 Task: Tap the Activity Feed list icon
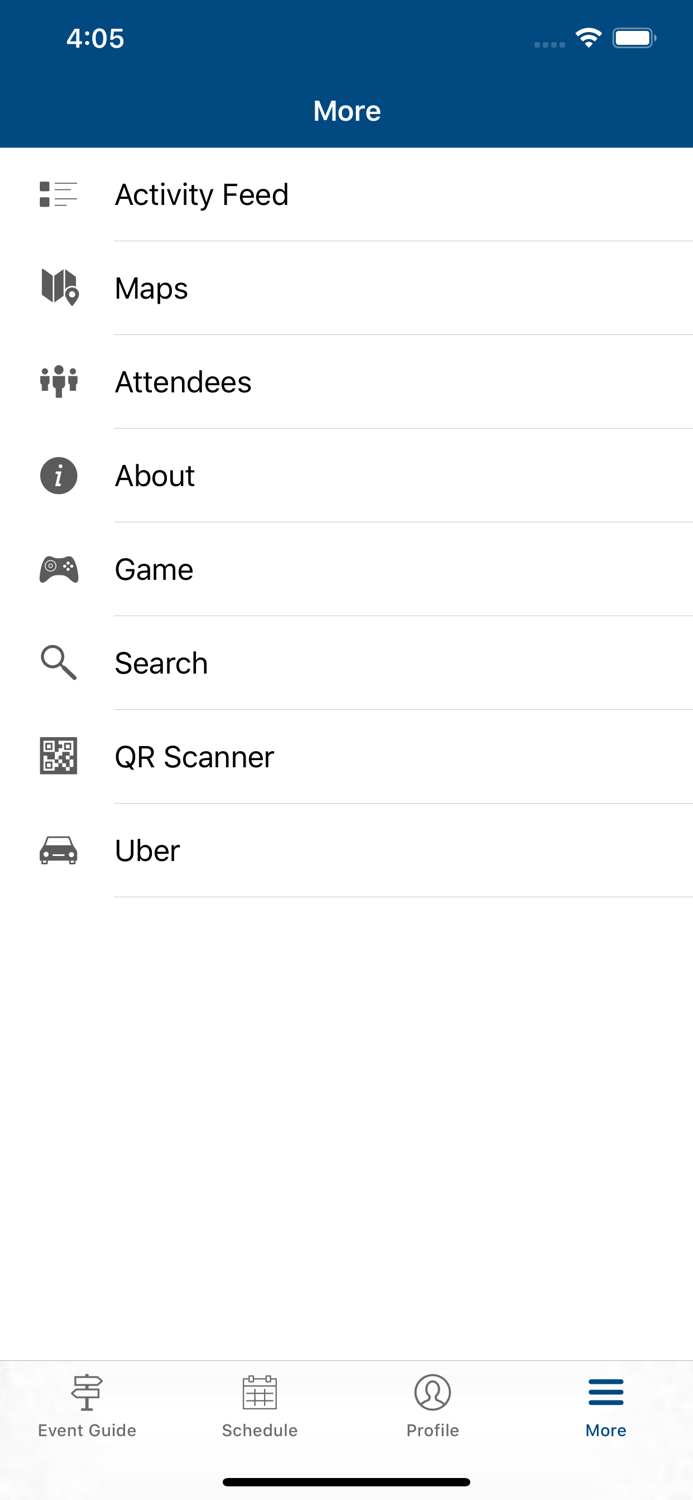pos(58,194)
